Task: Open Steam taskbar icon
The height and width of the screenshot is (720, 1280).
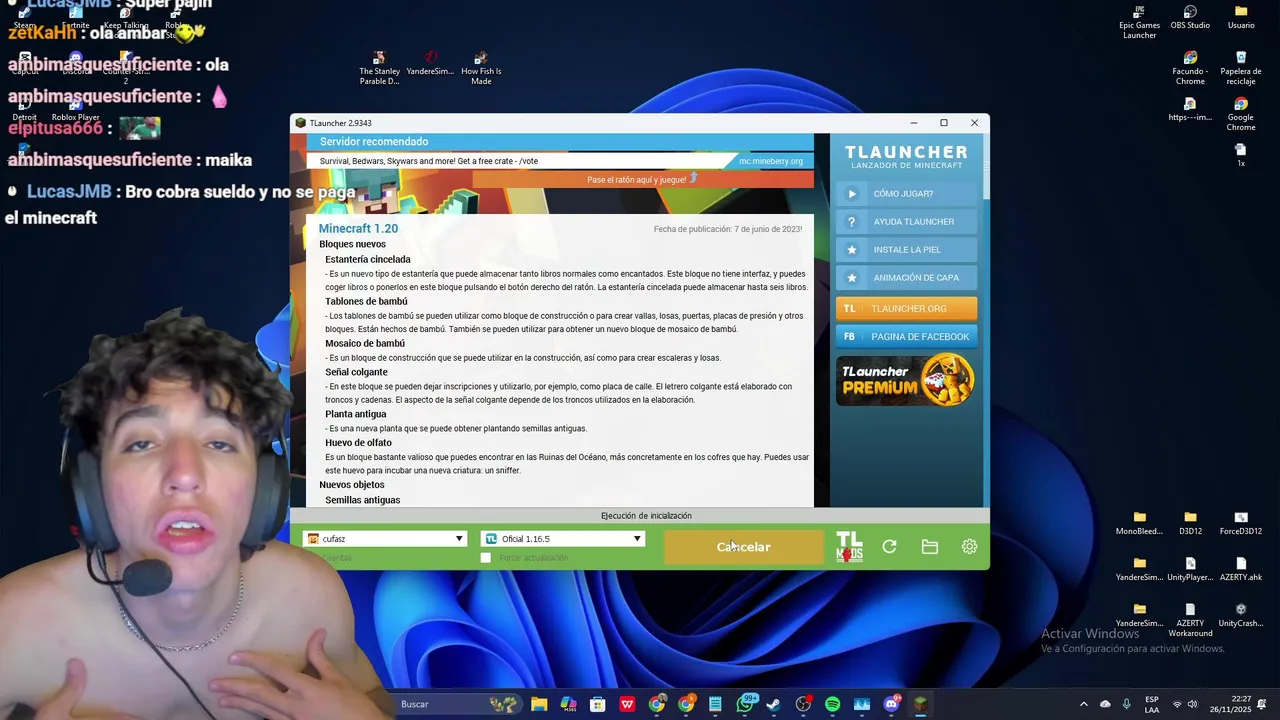Action: [x=773, y=704]
